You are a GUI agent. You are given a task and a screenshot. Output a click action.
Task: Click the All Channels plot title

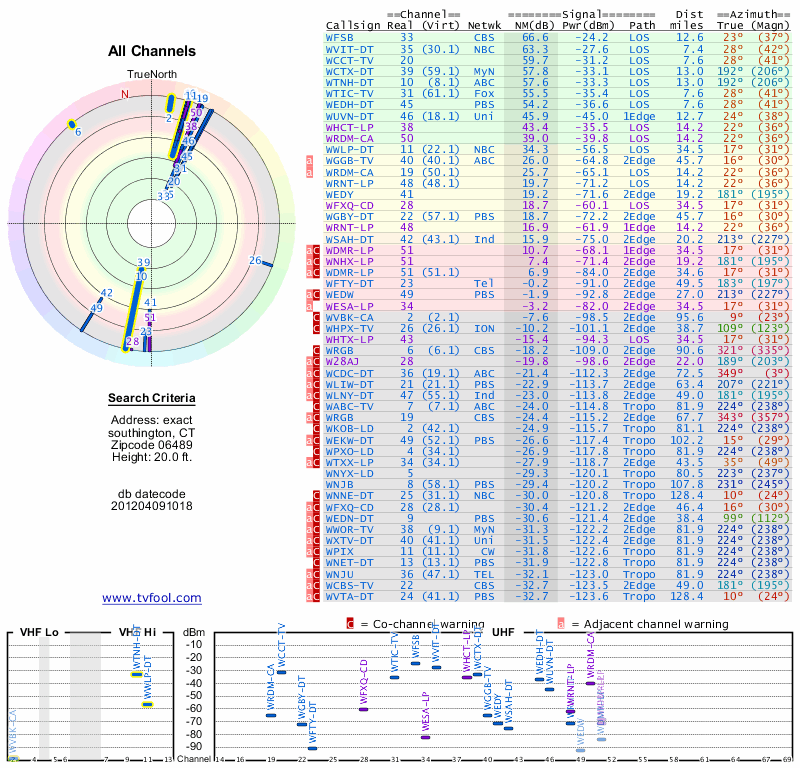(152, 51)
